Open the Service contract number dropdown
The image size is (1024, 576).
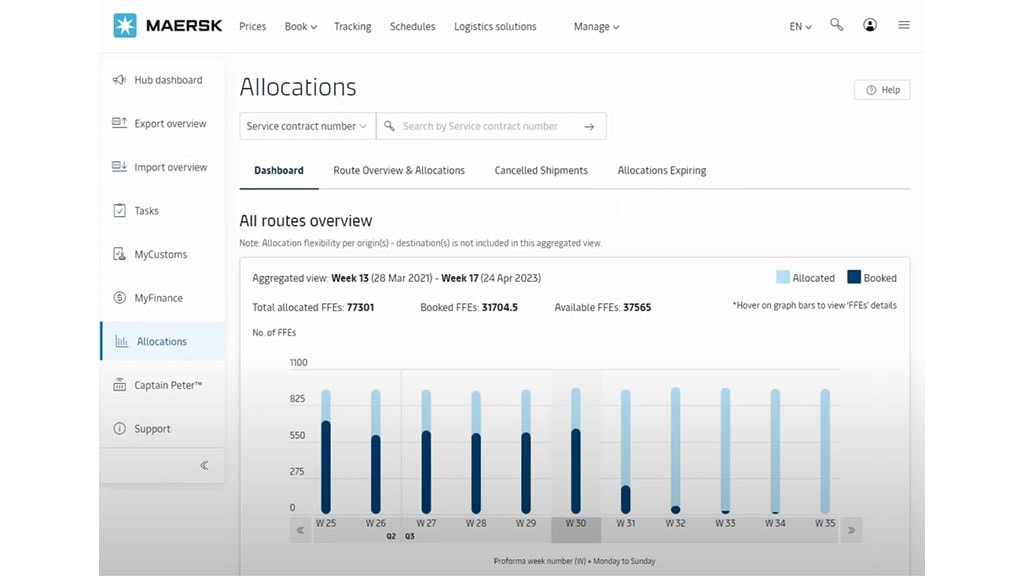pos(305,125)
